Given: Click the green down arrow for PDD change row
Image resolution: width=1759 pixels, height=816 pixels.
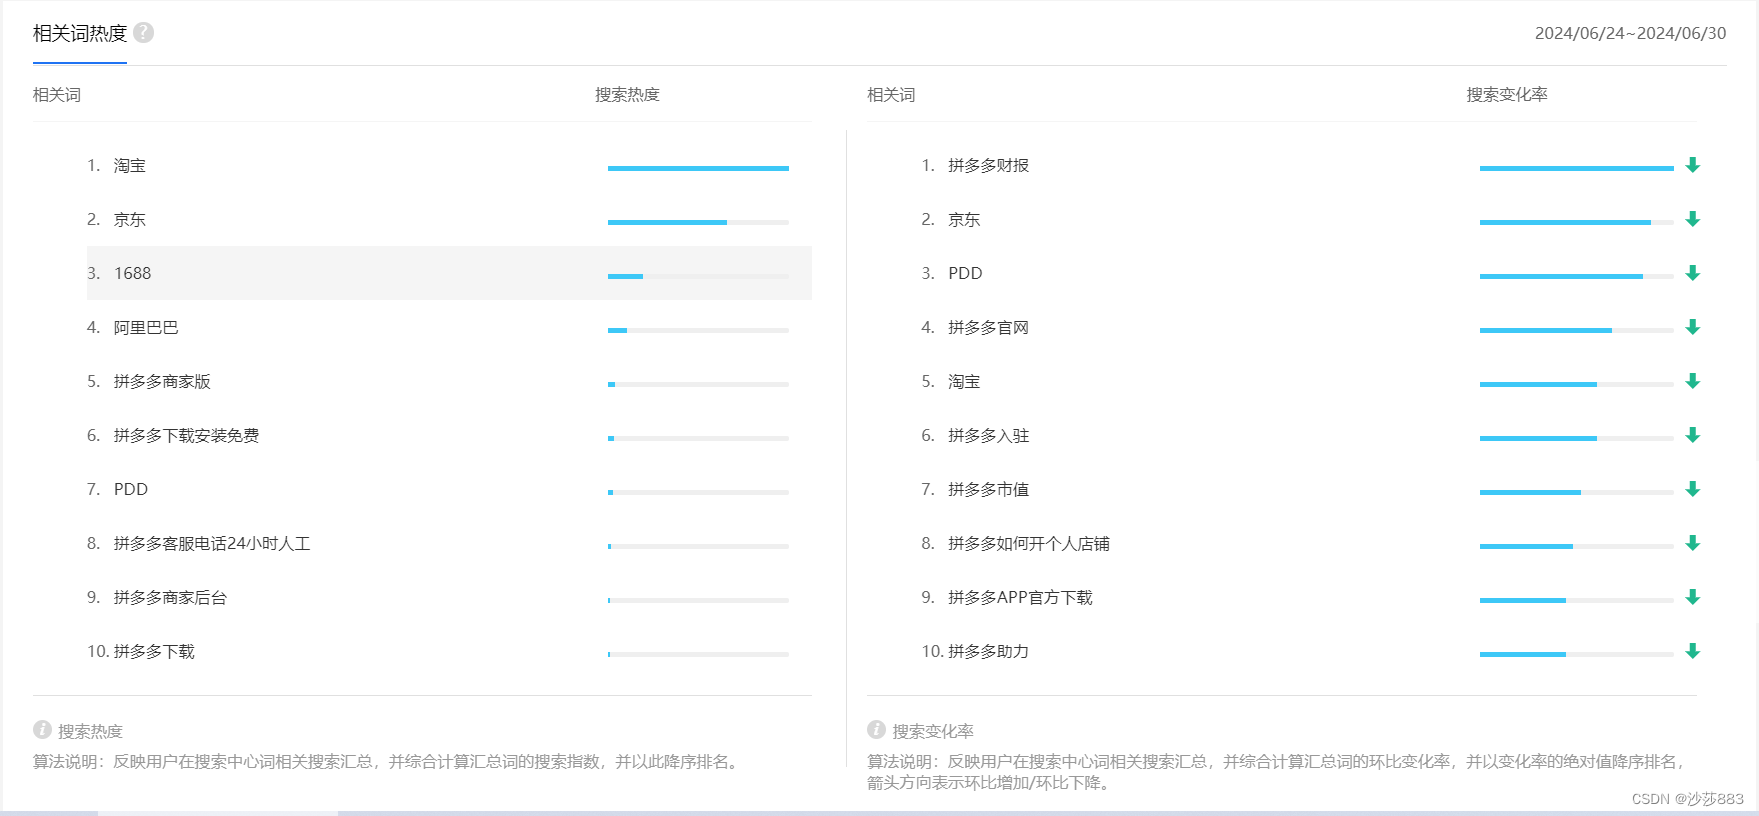Looking at the screenshot, I should [x=1693, y=273].
